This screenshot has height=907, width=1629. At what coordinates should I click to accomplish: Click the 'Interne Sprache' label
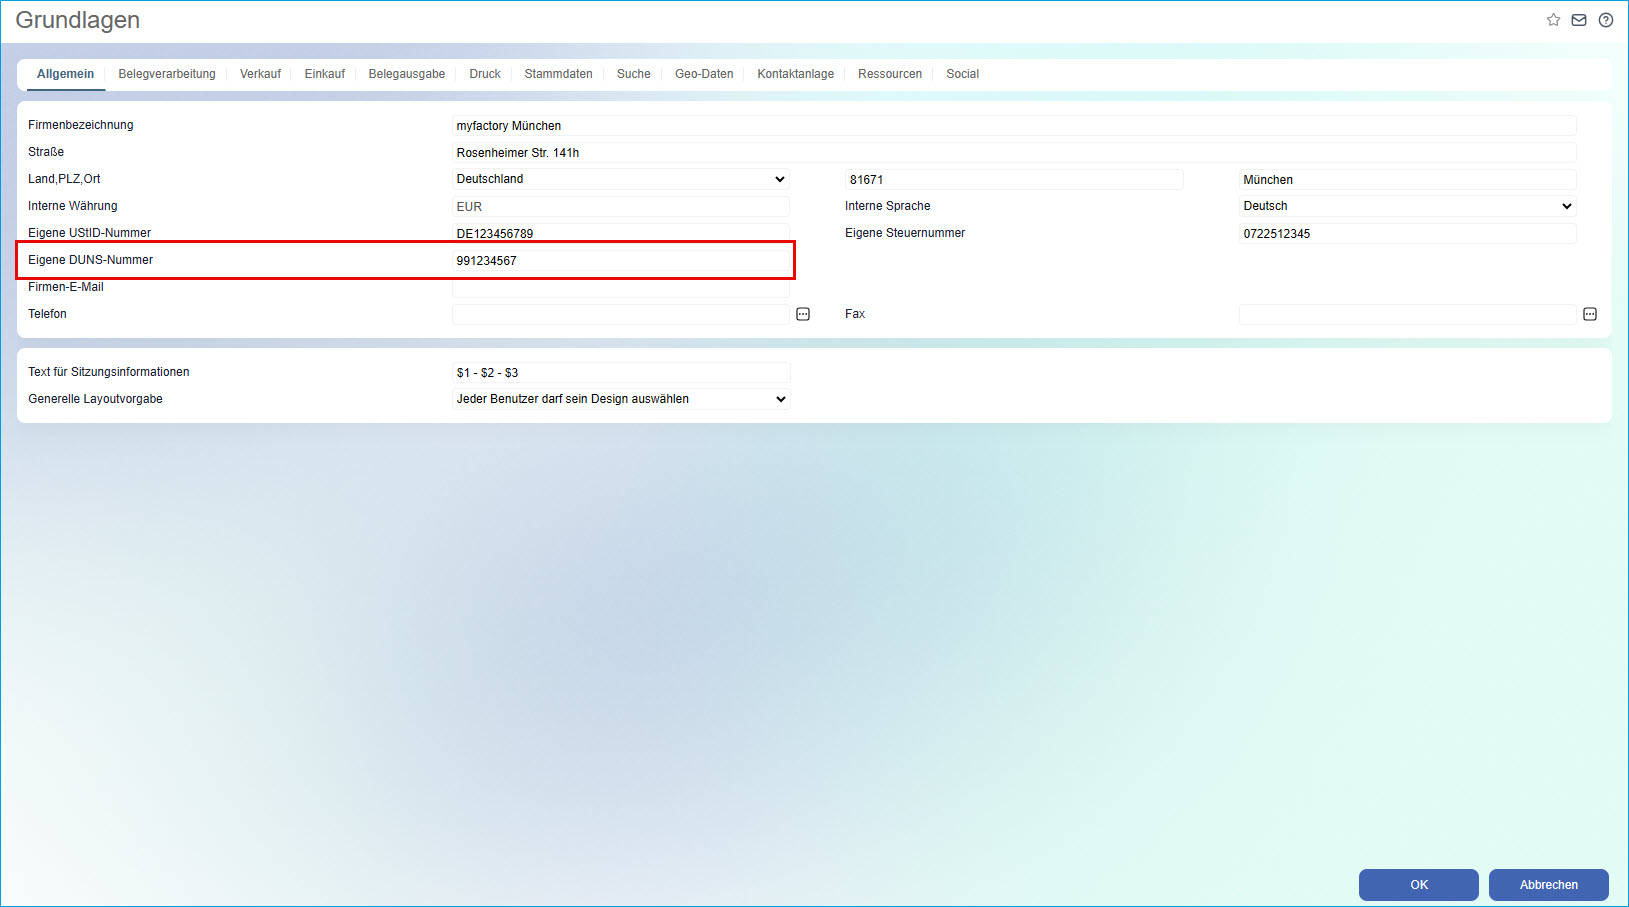tap(887, 206)
